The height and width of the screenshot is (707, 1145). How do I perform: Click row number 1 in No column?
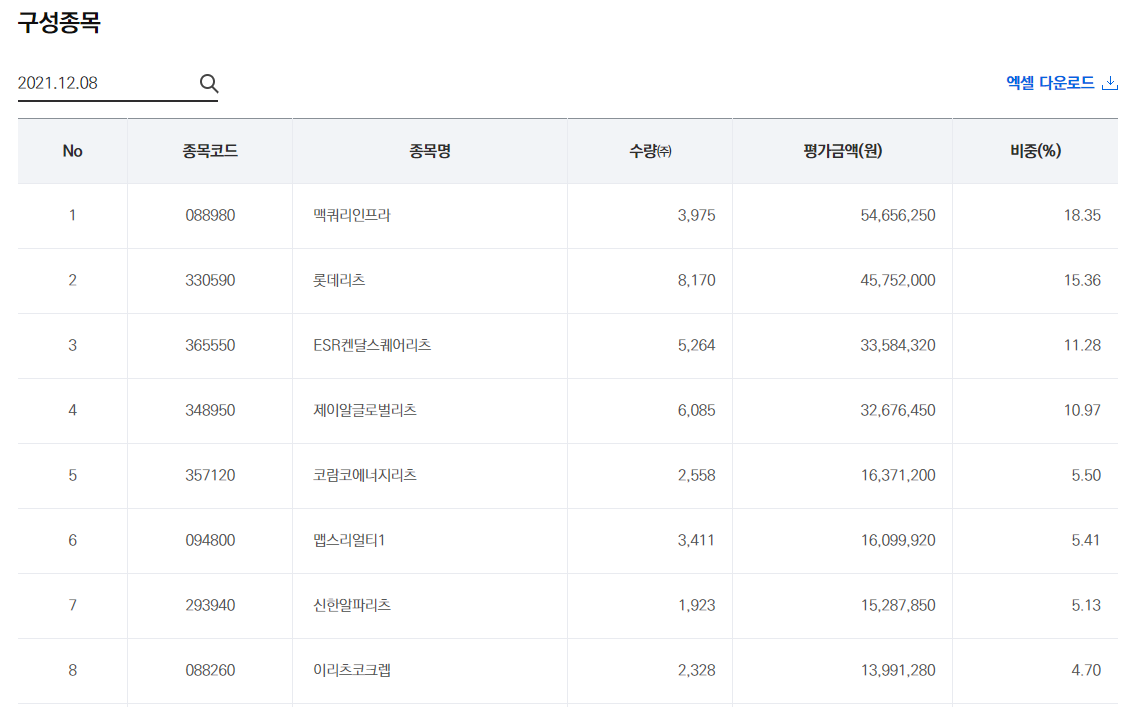72,215
